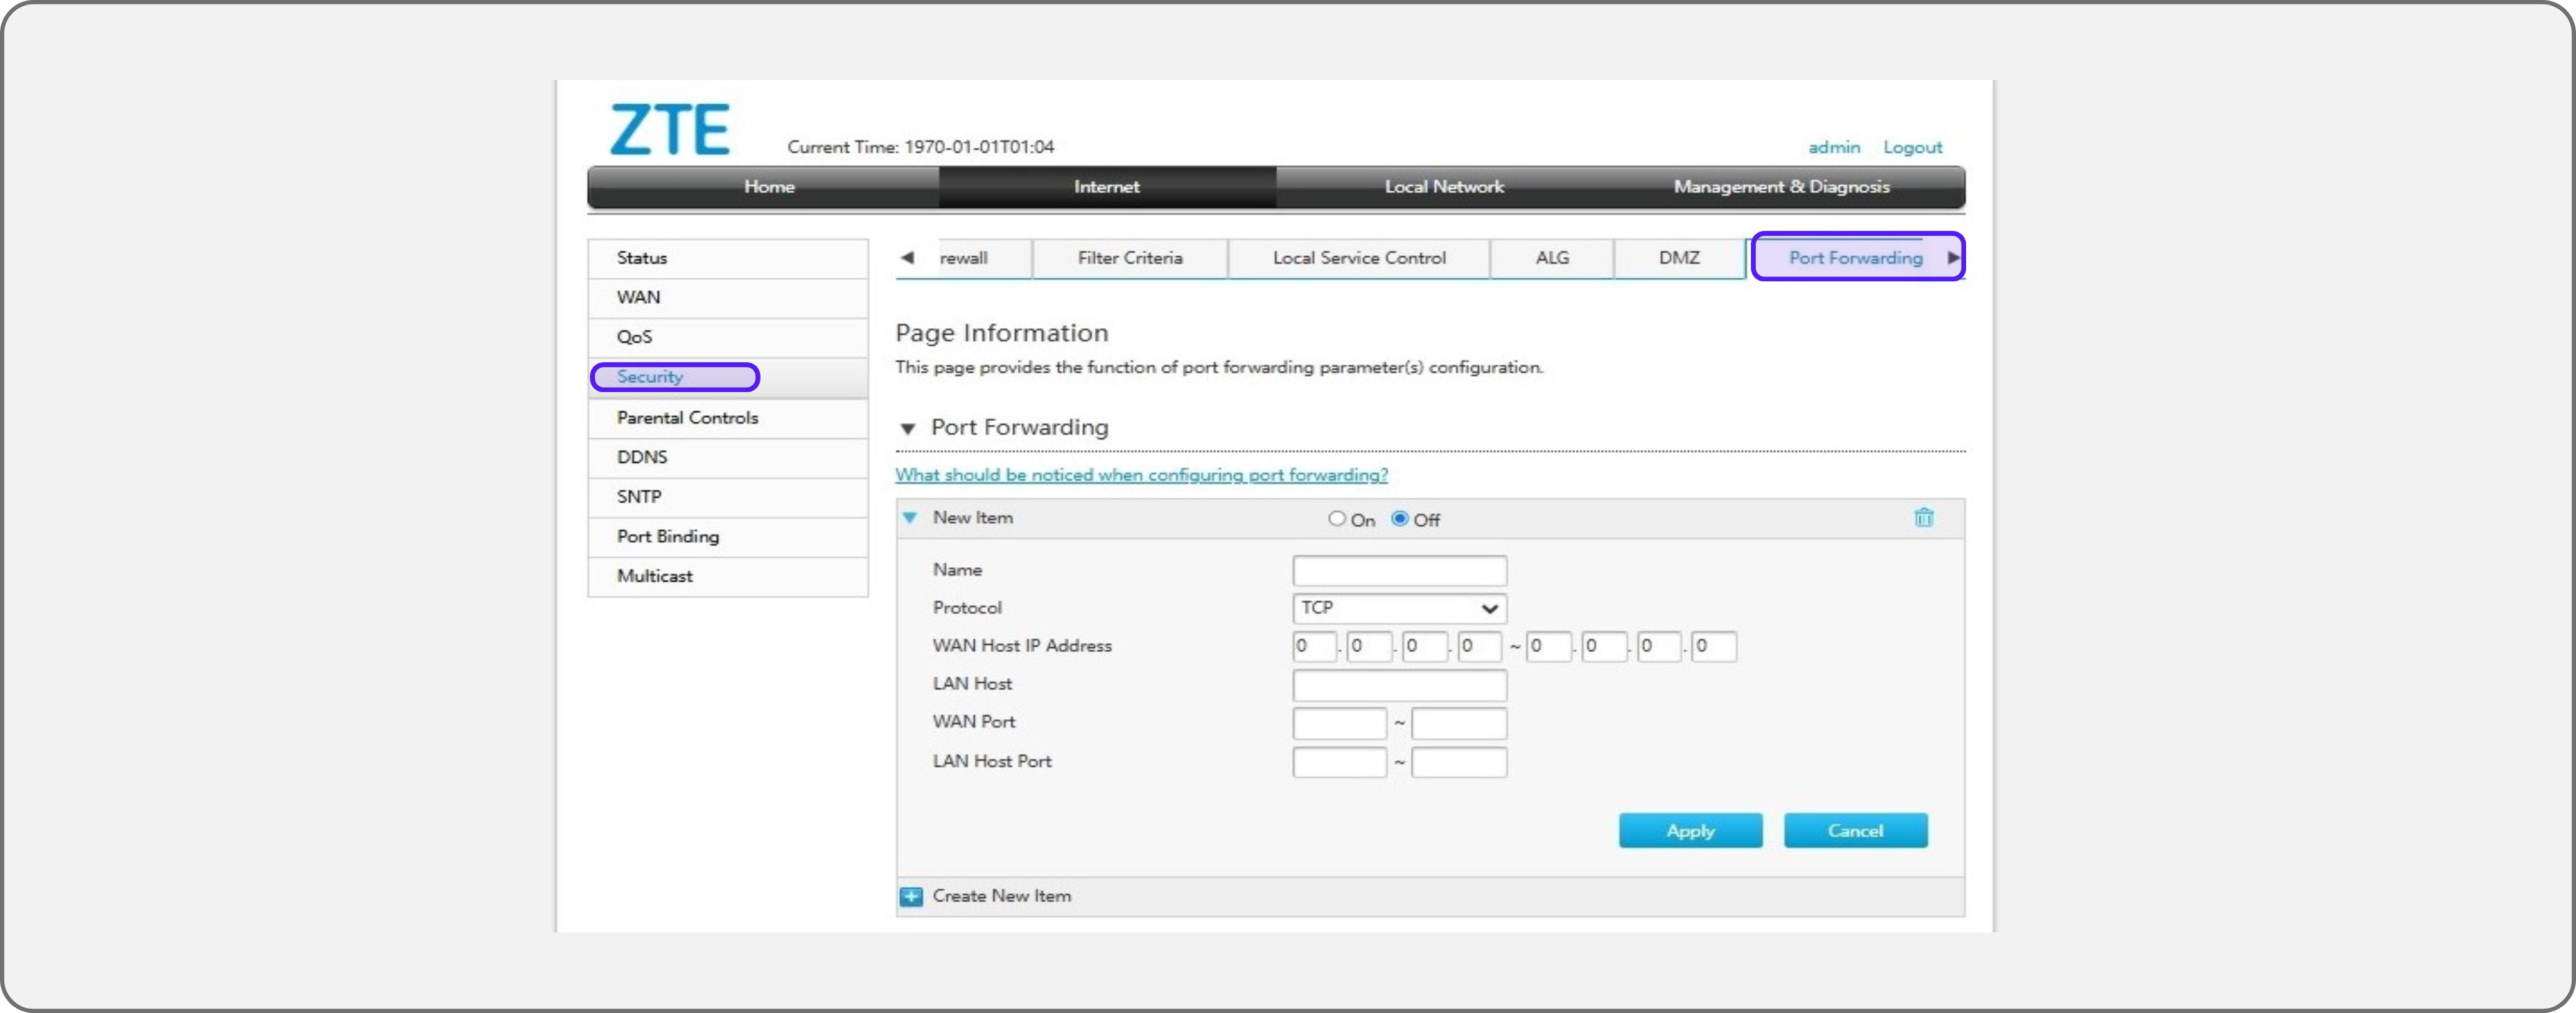Click the admin user link

pos(1834,148)
